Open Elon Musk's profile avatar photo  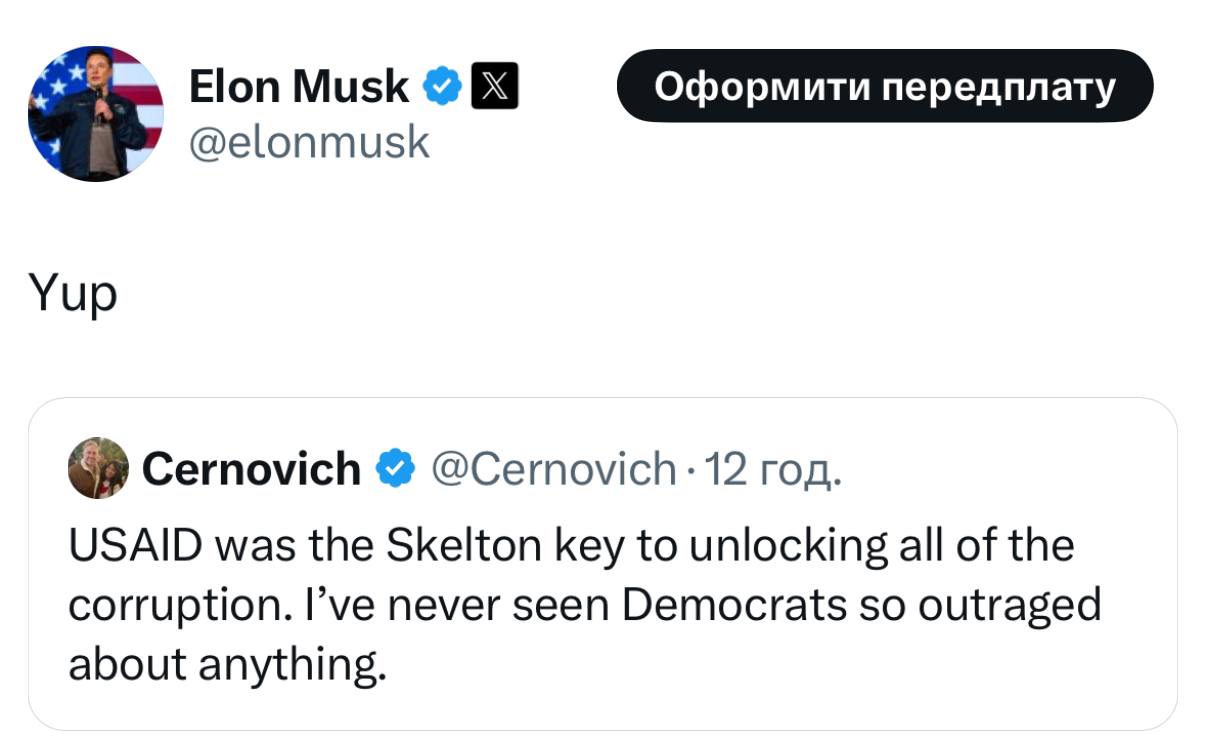[95, 113]
